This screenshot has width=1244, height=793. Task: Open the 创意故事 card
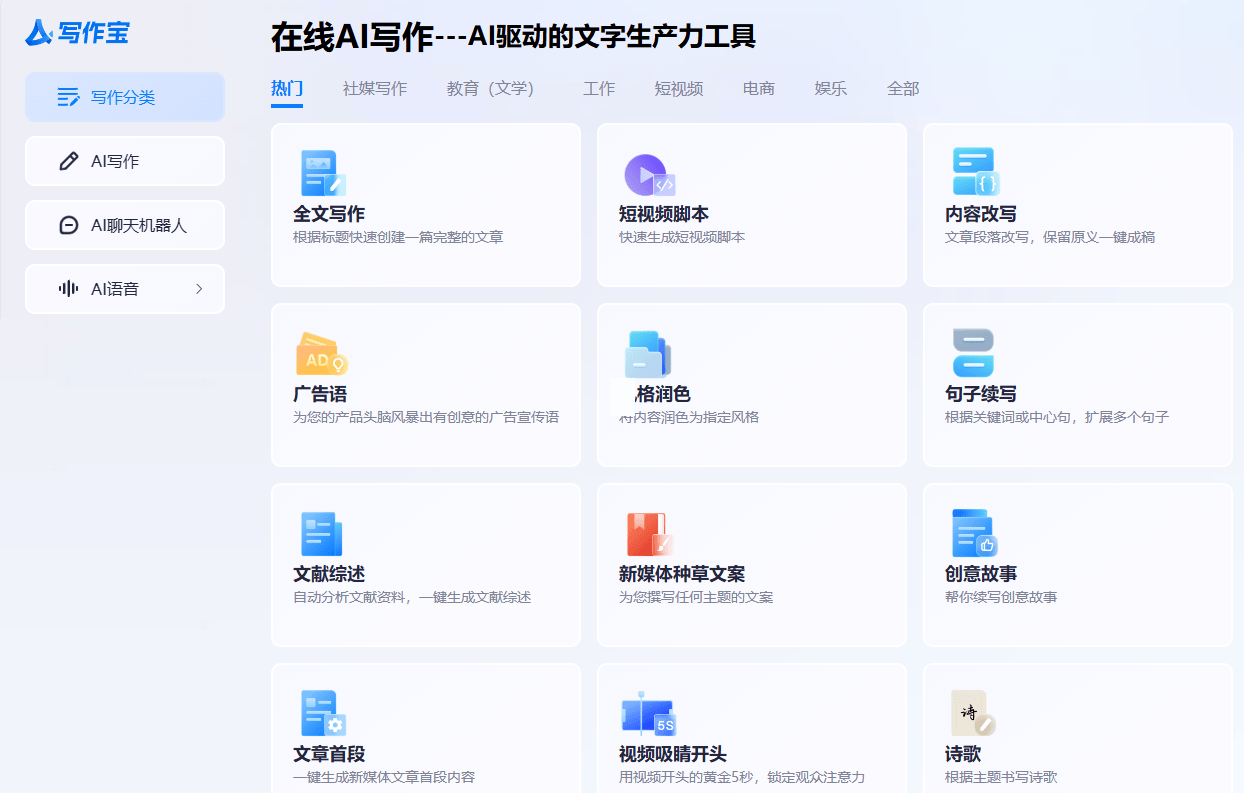click(1078, 564)
